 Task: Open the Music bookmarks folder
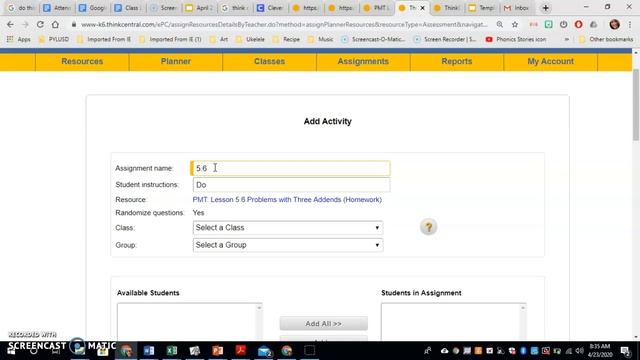coord(321,39)
